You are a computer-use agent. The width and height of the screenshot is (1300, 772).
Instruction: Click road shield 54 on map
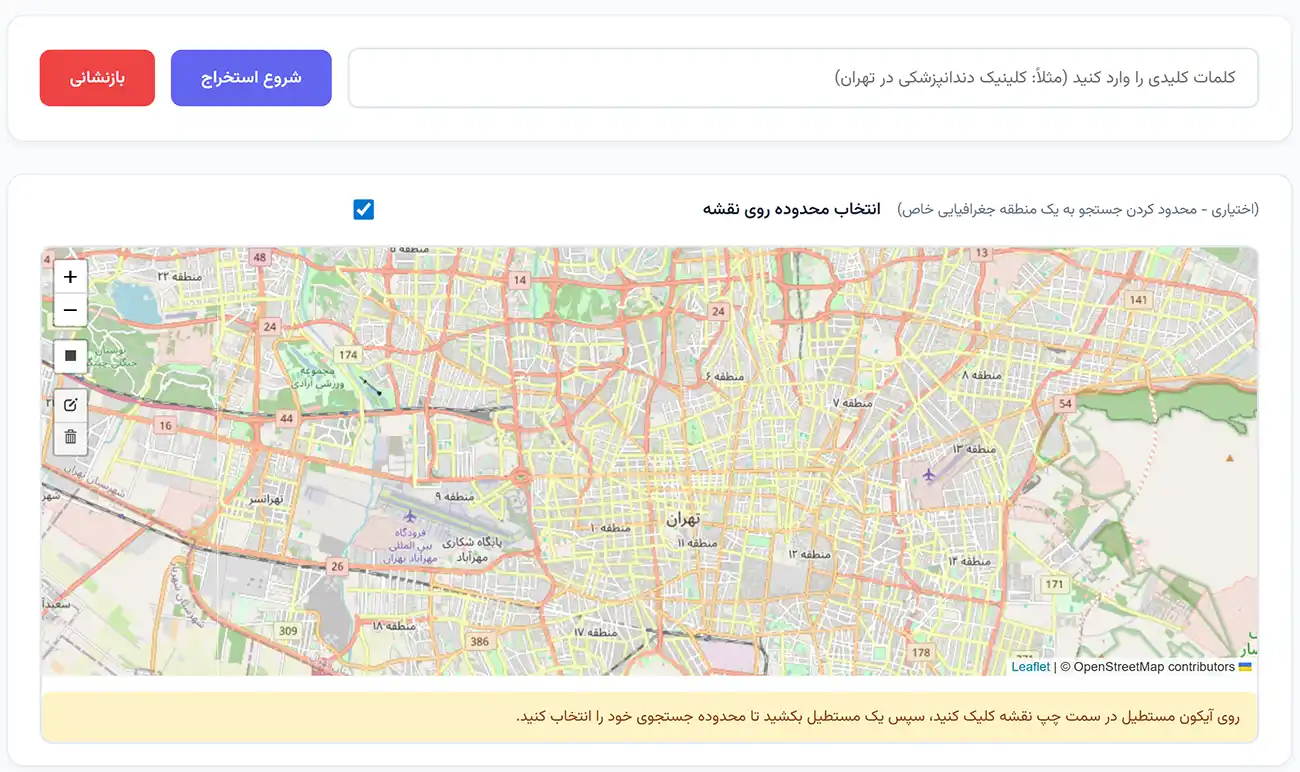tap(1065, 404)
